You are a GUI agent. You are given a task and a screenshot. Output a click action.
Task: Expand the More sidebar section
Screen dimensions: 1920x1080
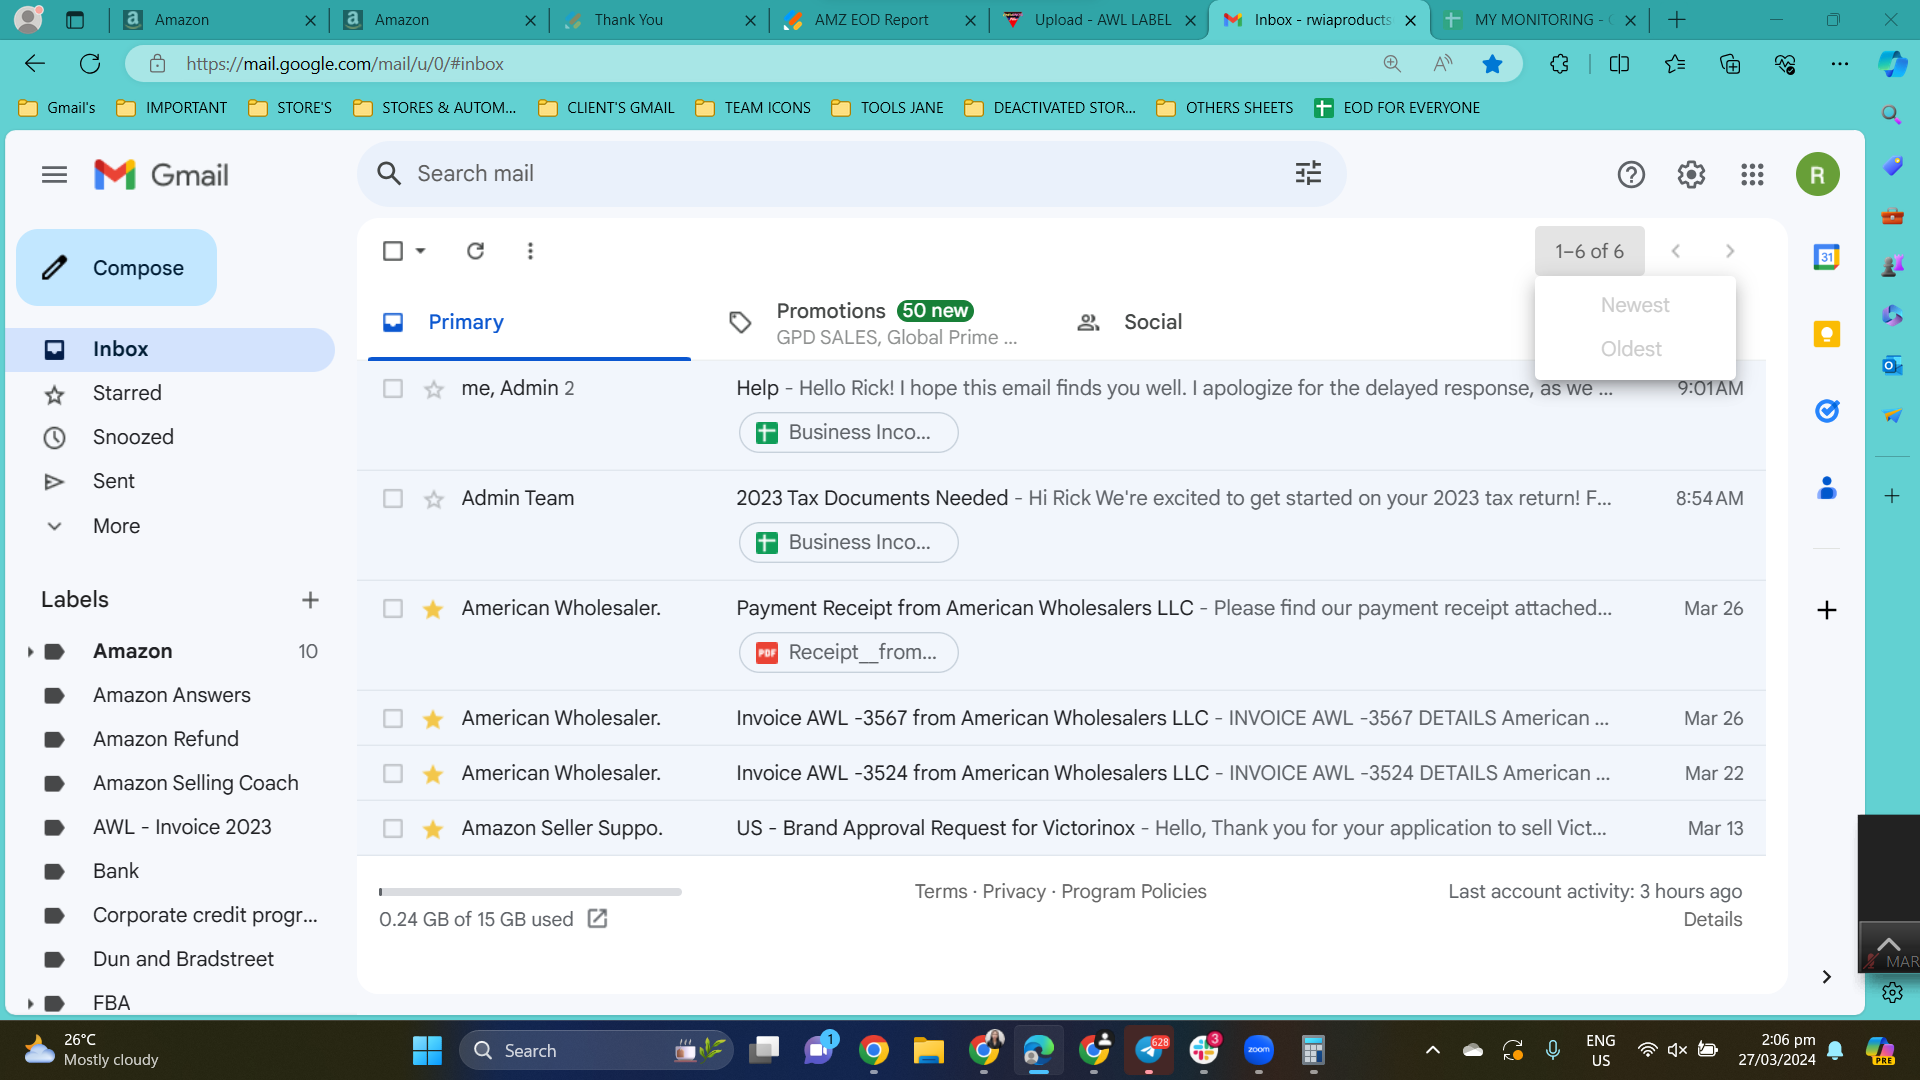click(x=117, y=526)
